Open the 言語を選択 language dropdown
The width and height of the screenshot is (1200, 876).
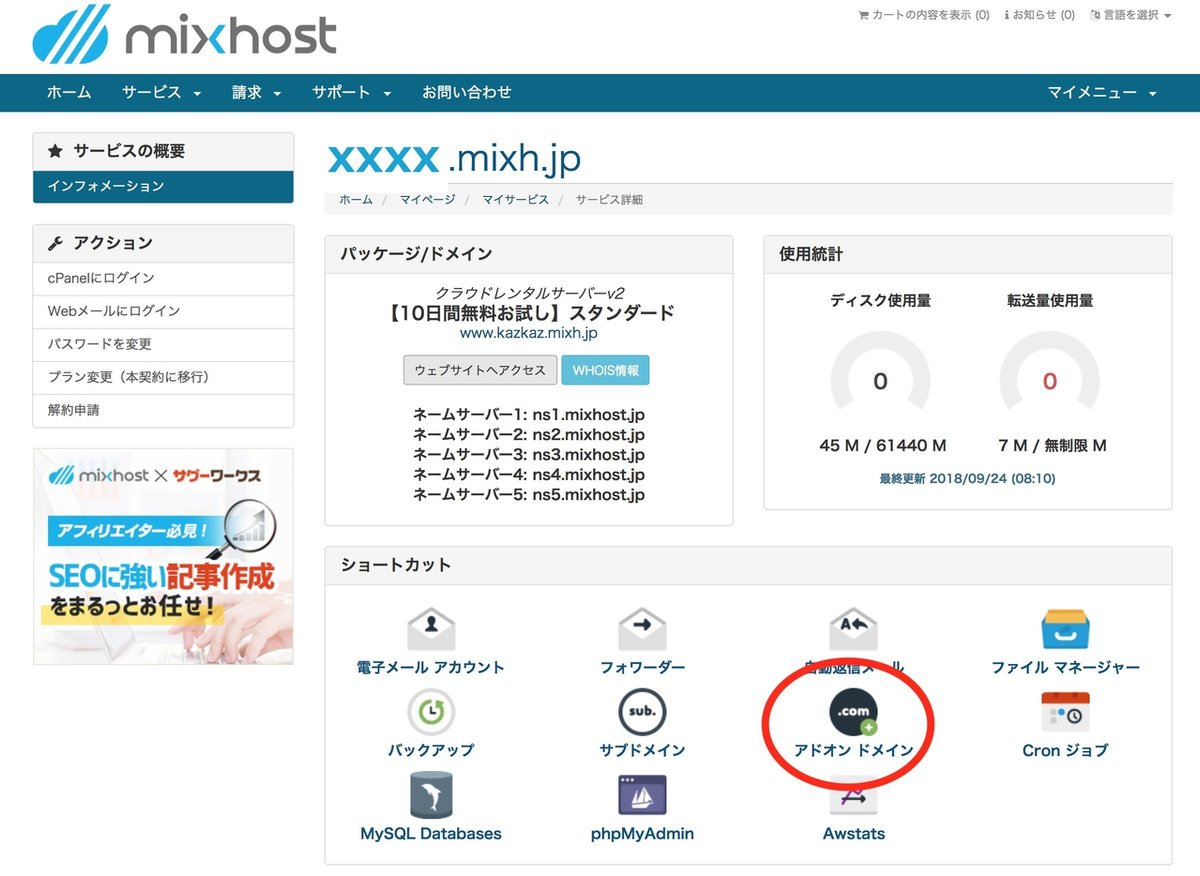pyautogui.click(x=1130, y=15)
